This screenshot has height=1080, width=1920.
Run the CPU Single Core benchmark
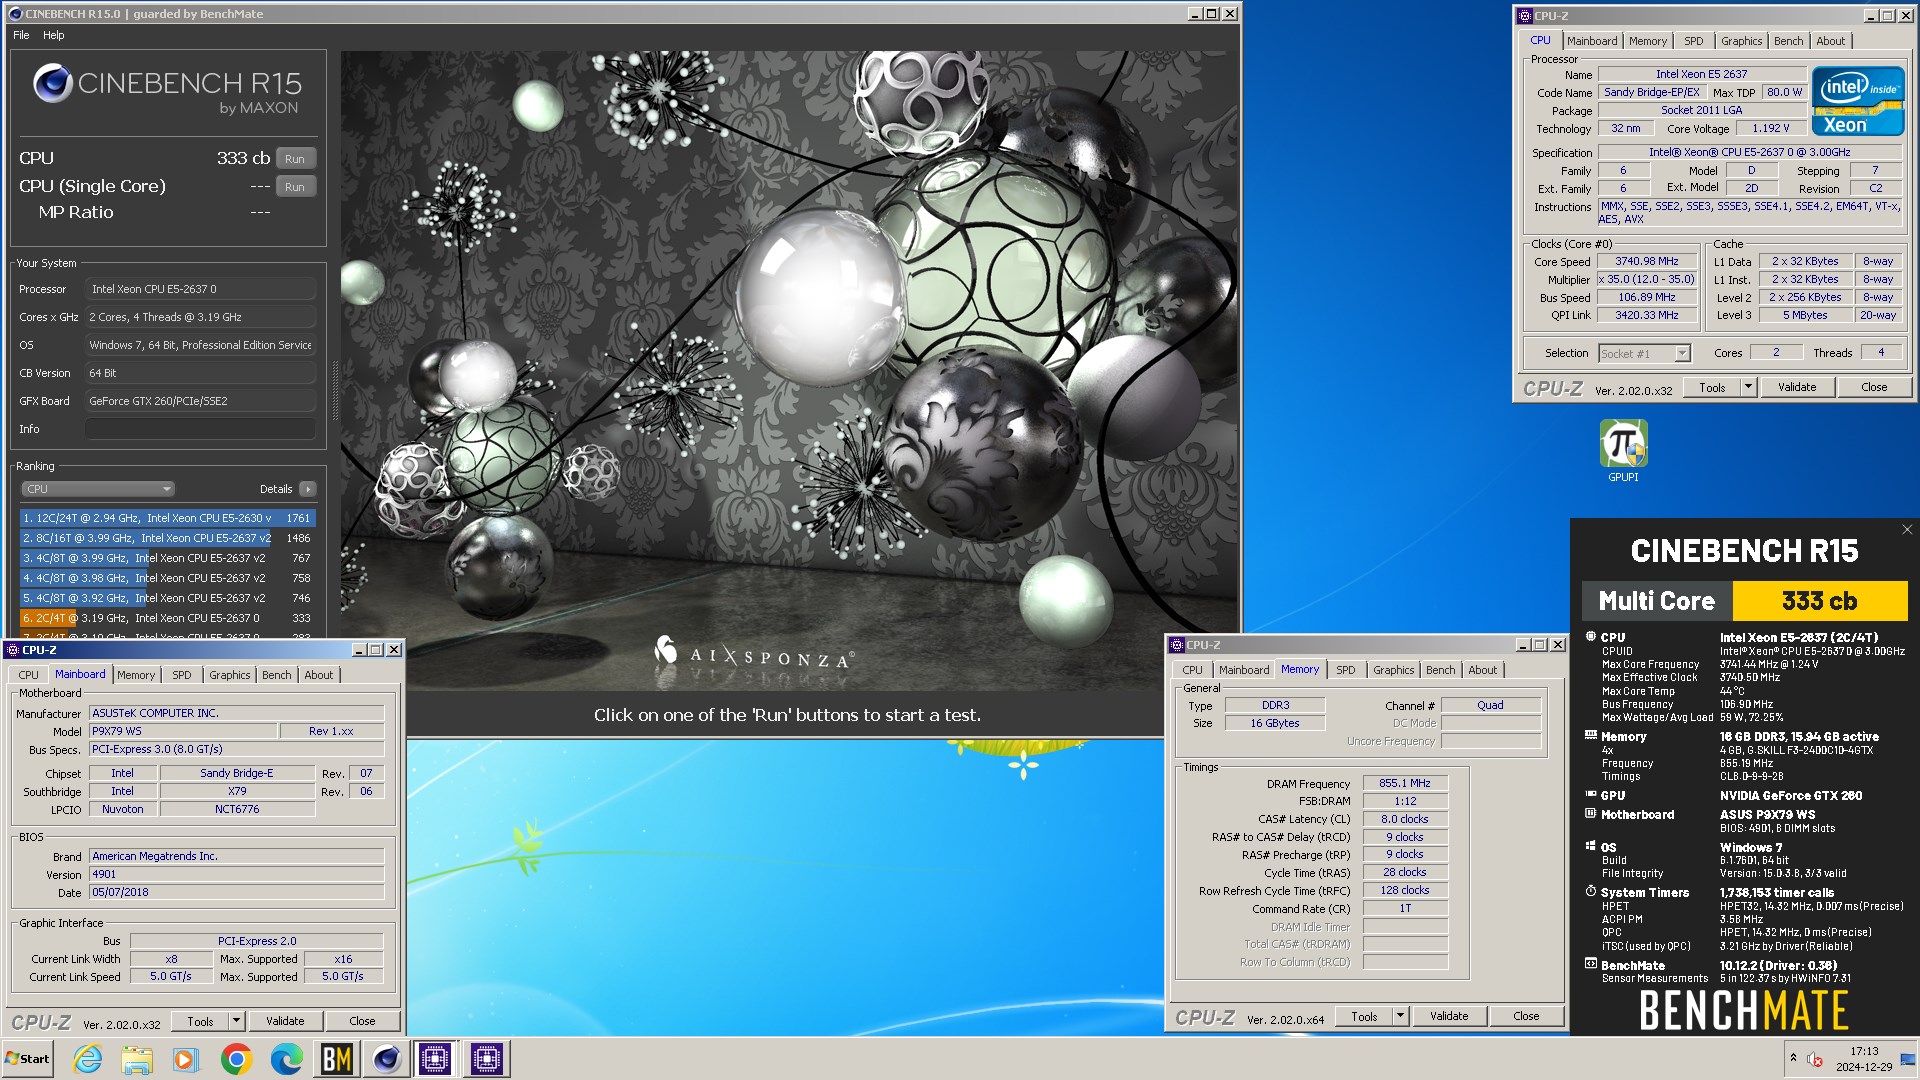pos(295,186)
